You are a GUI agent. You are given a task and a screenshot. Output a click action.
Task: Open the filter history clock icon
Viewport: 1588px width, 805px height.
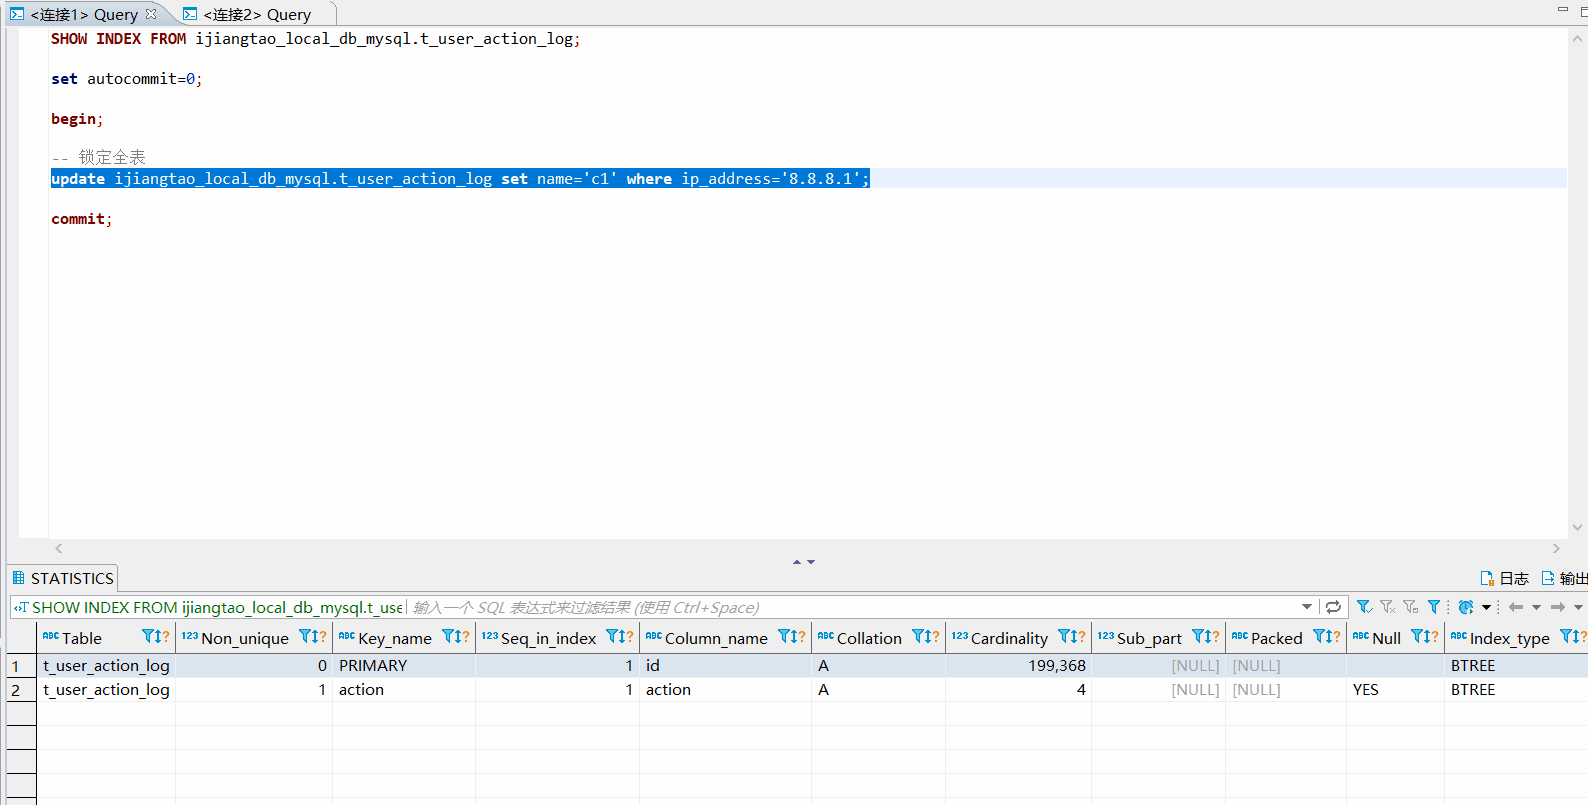(x=1466, y=607)
